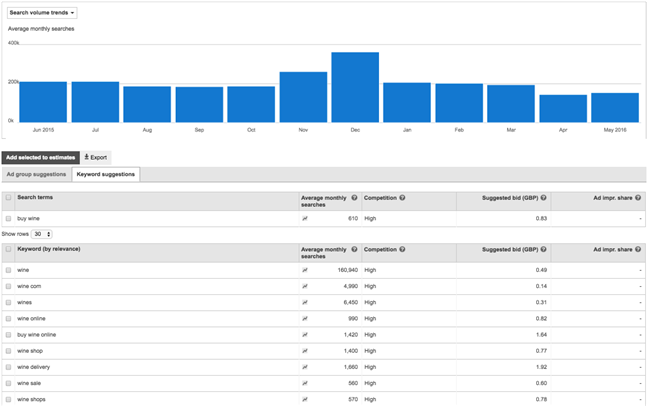This screenshot has height=406, width=650.
Task: Switch to Ad group suggestions tab
Action: pos(36,174)
